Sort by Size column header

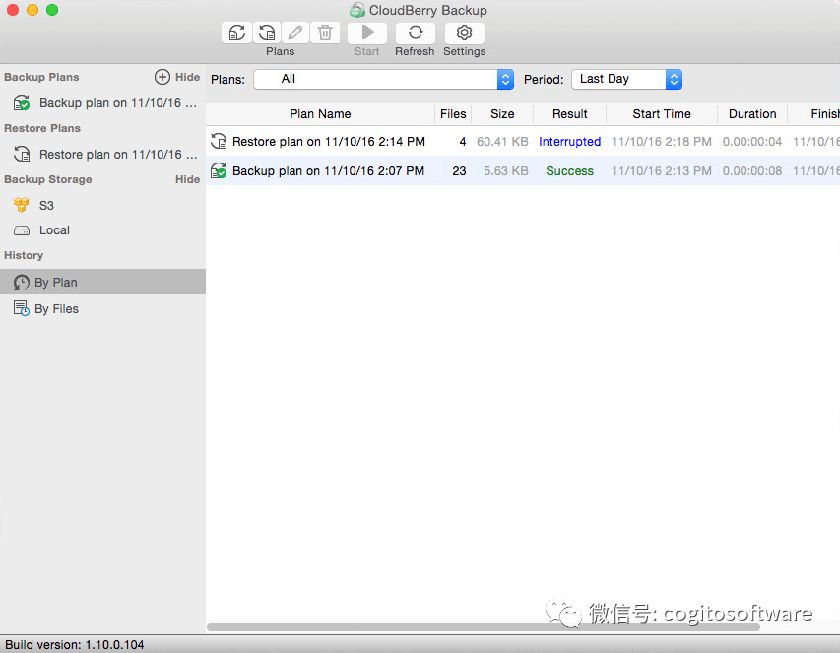pos(502,114)
